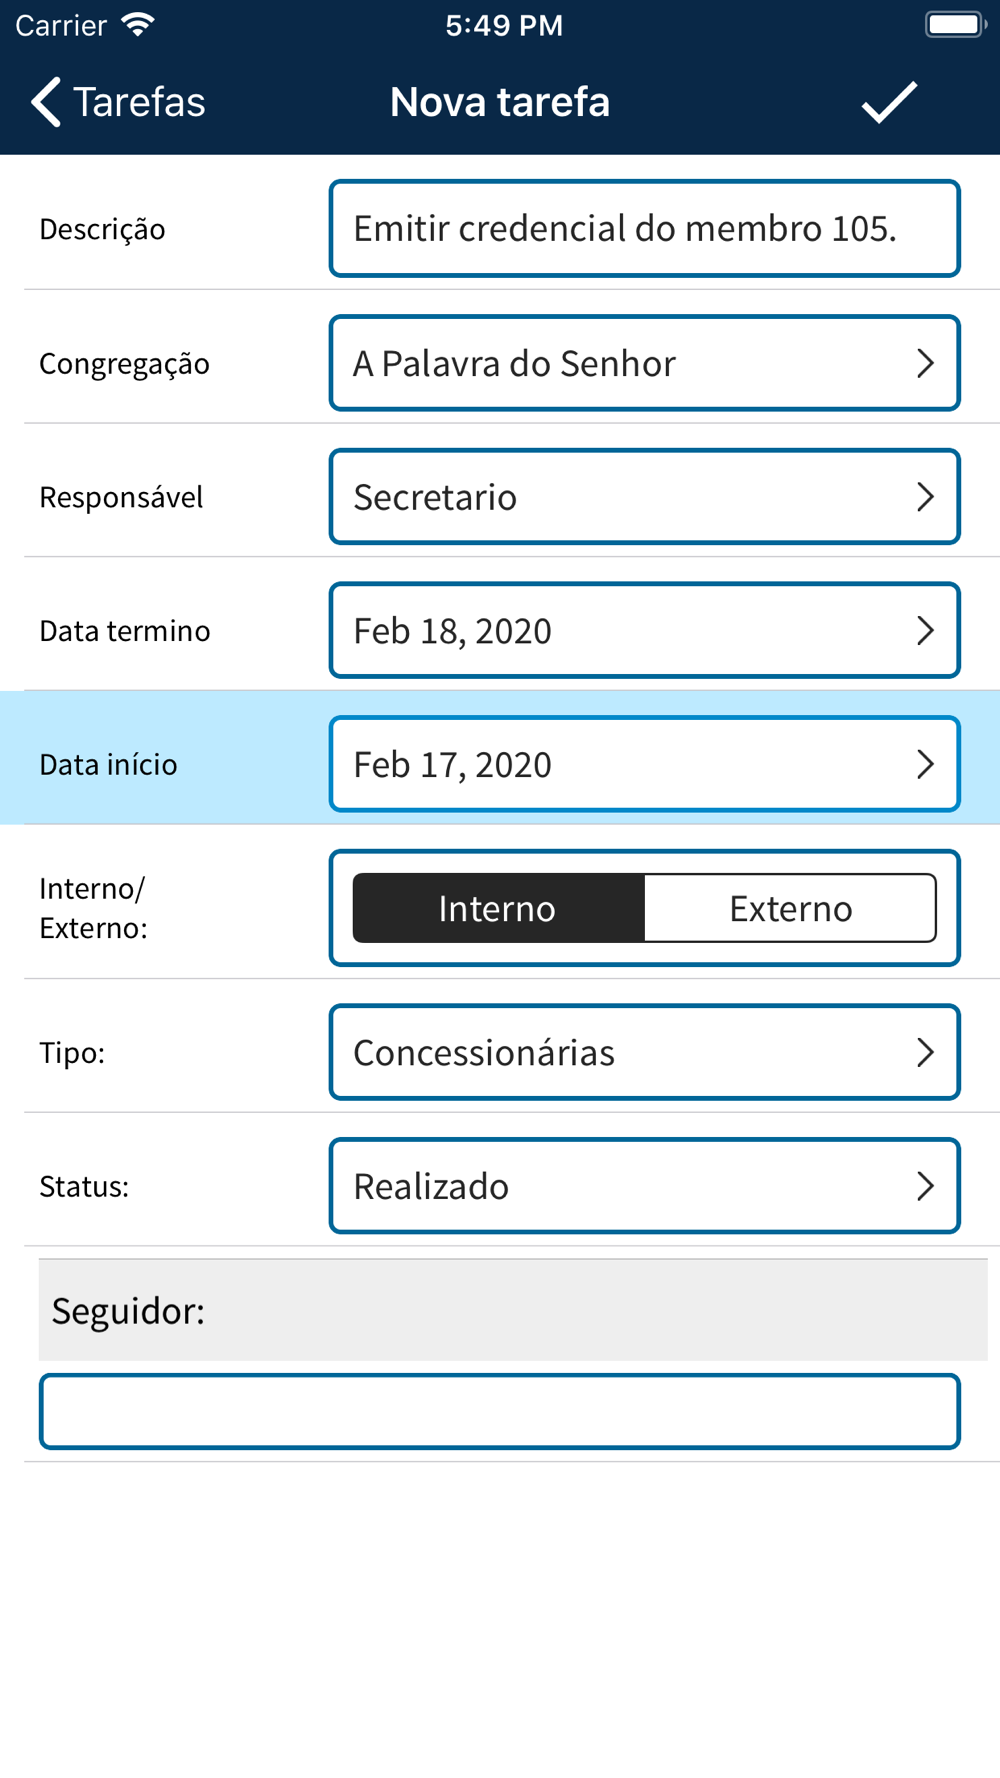Viewport: 1000px width, 1778px height.
Task: Tap the Wi-Fi status icon
Action: click(138, 25)
